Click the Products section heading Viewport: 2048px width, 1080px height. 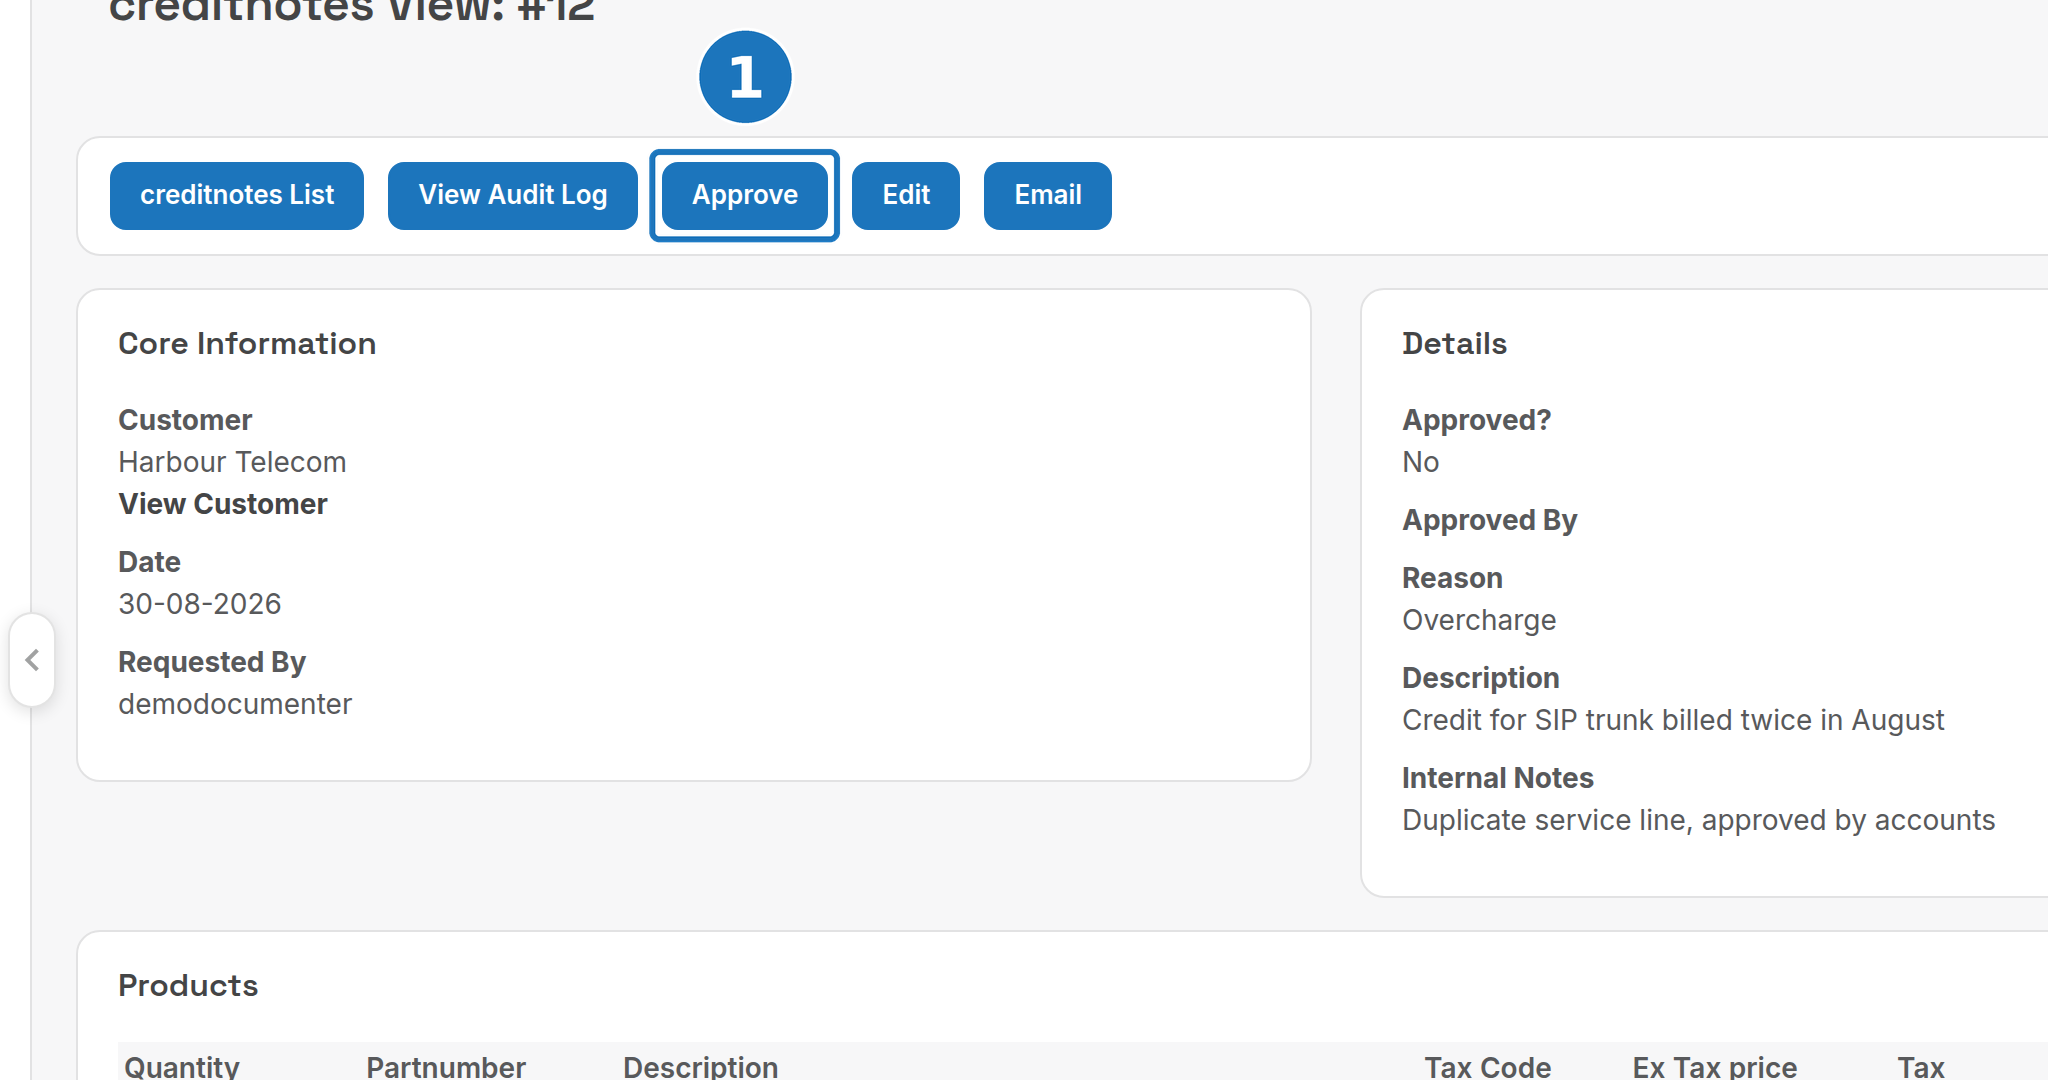[188, 986]
